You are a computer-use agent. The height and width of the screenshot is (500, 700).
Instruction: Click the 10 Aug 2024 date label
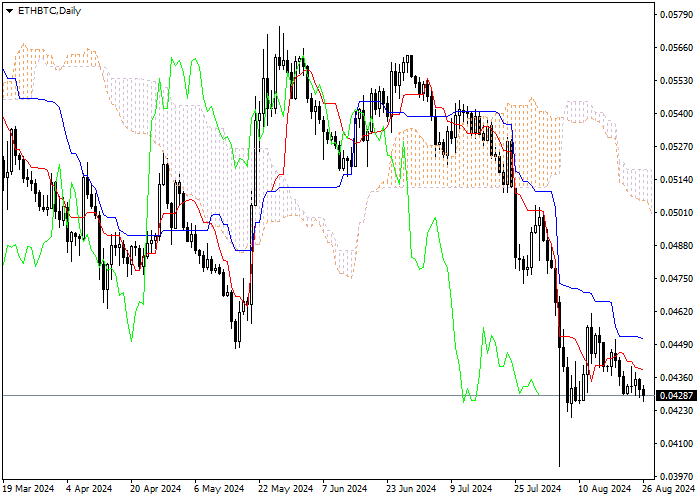(x=605, y=489)
